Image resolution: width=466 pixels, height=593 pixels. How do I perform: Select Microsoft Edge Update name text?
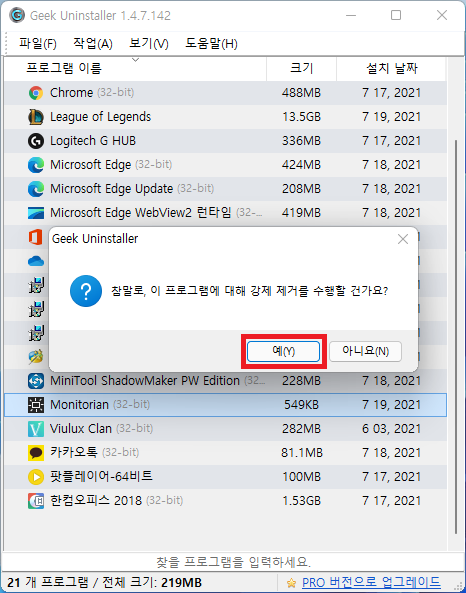click(x=112, y=189)
